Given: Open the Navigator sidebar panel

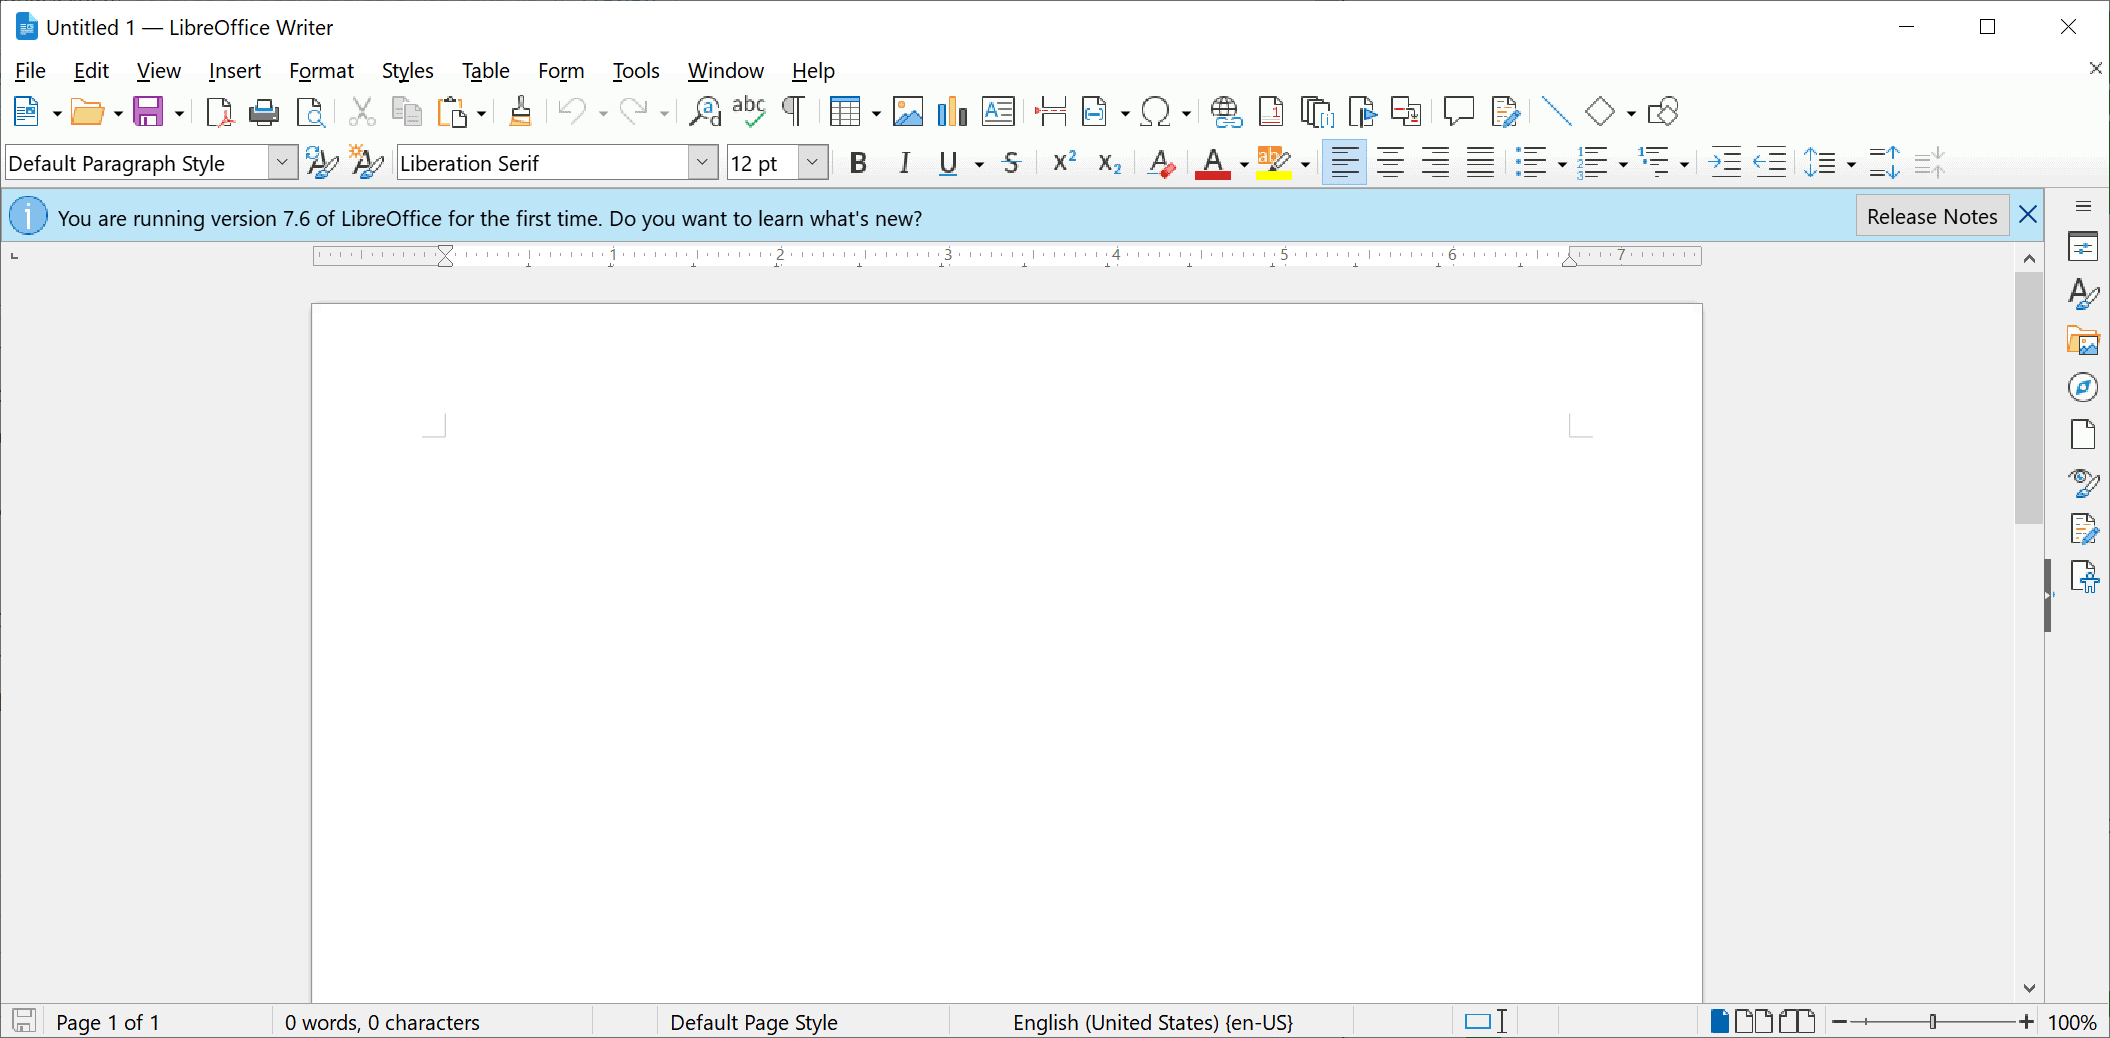Looking at the screenshot, I should [2083, 388].
